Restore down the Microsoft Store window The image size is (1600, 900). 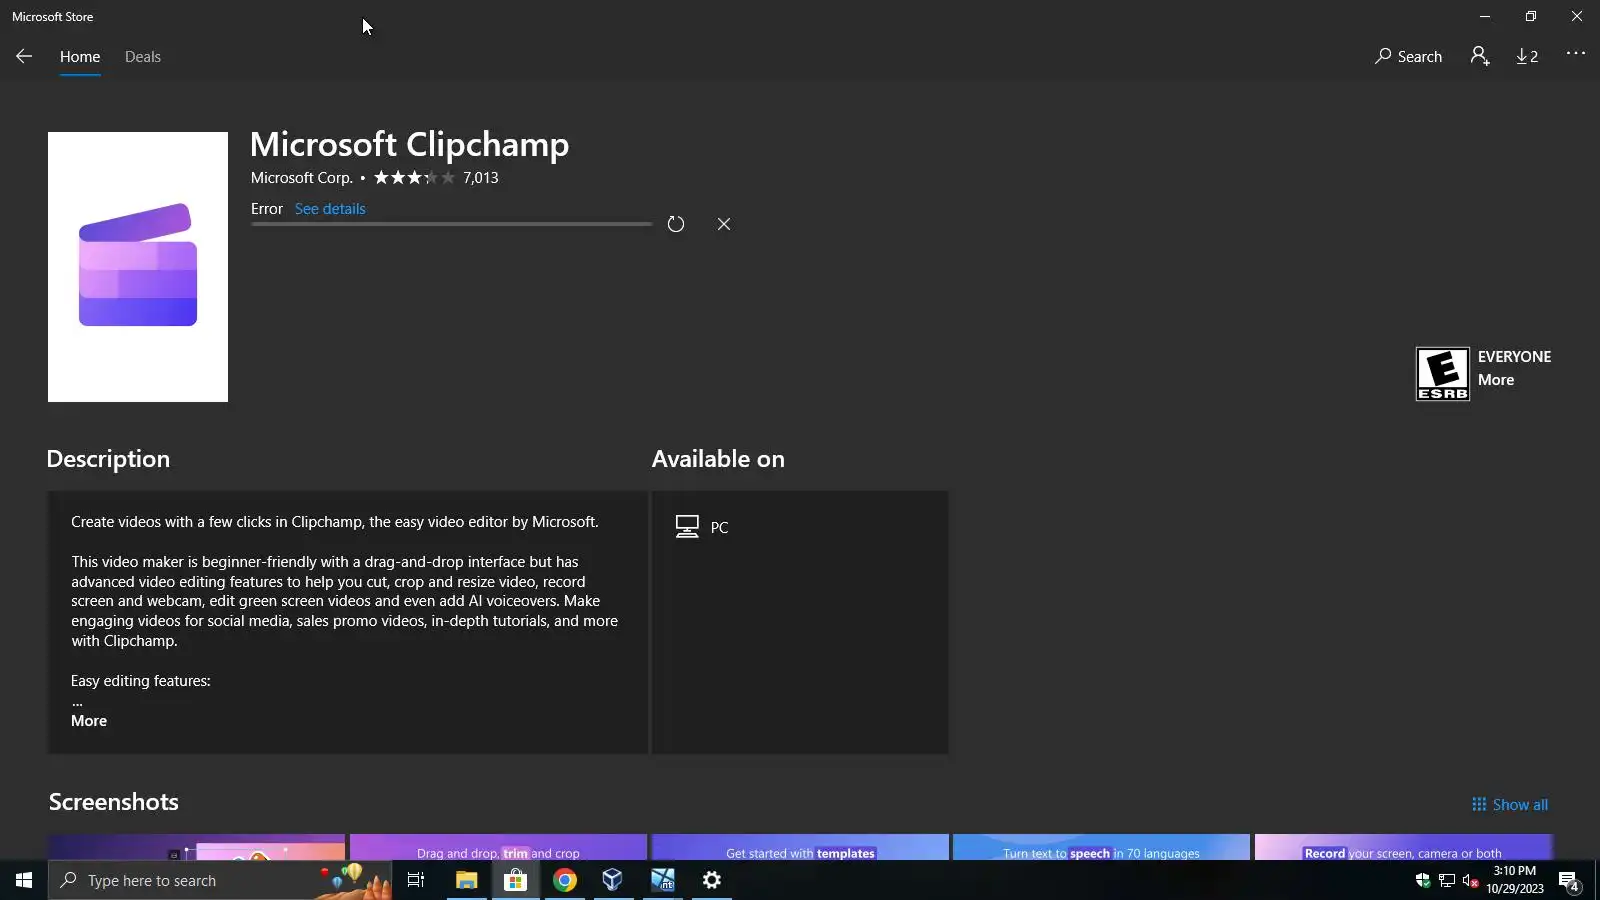point(1531,16)
